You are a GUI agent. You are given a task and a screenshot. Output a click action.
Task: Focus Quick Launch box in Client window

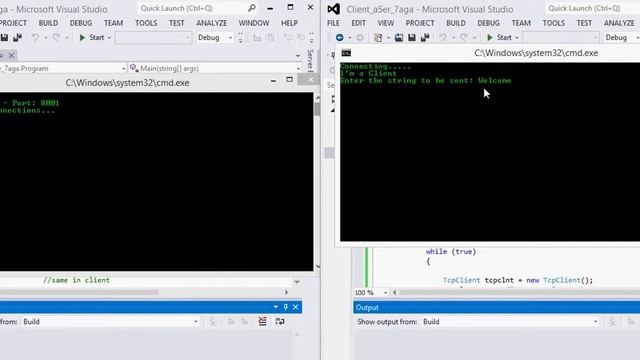click(x=592, y=8)
